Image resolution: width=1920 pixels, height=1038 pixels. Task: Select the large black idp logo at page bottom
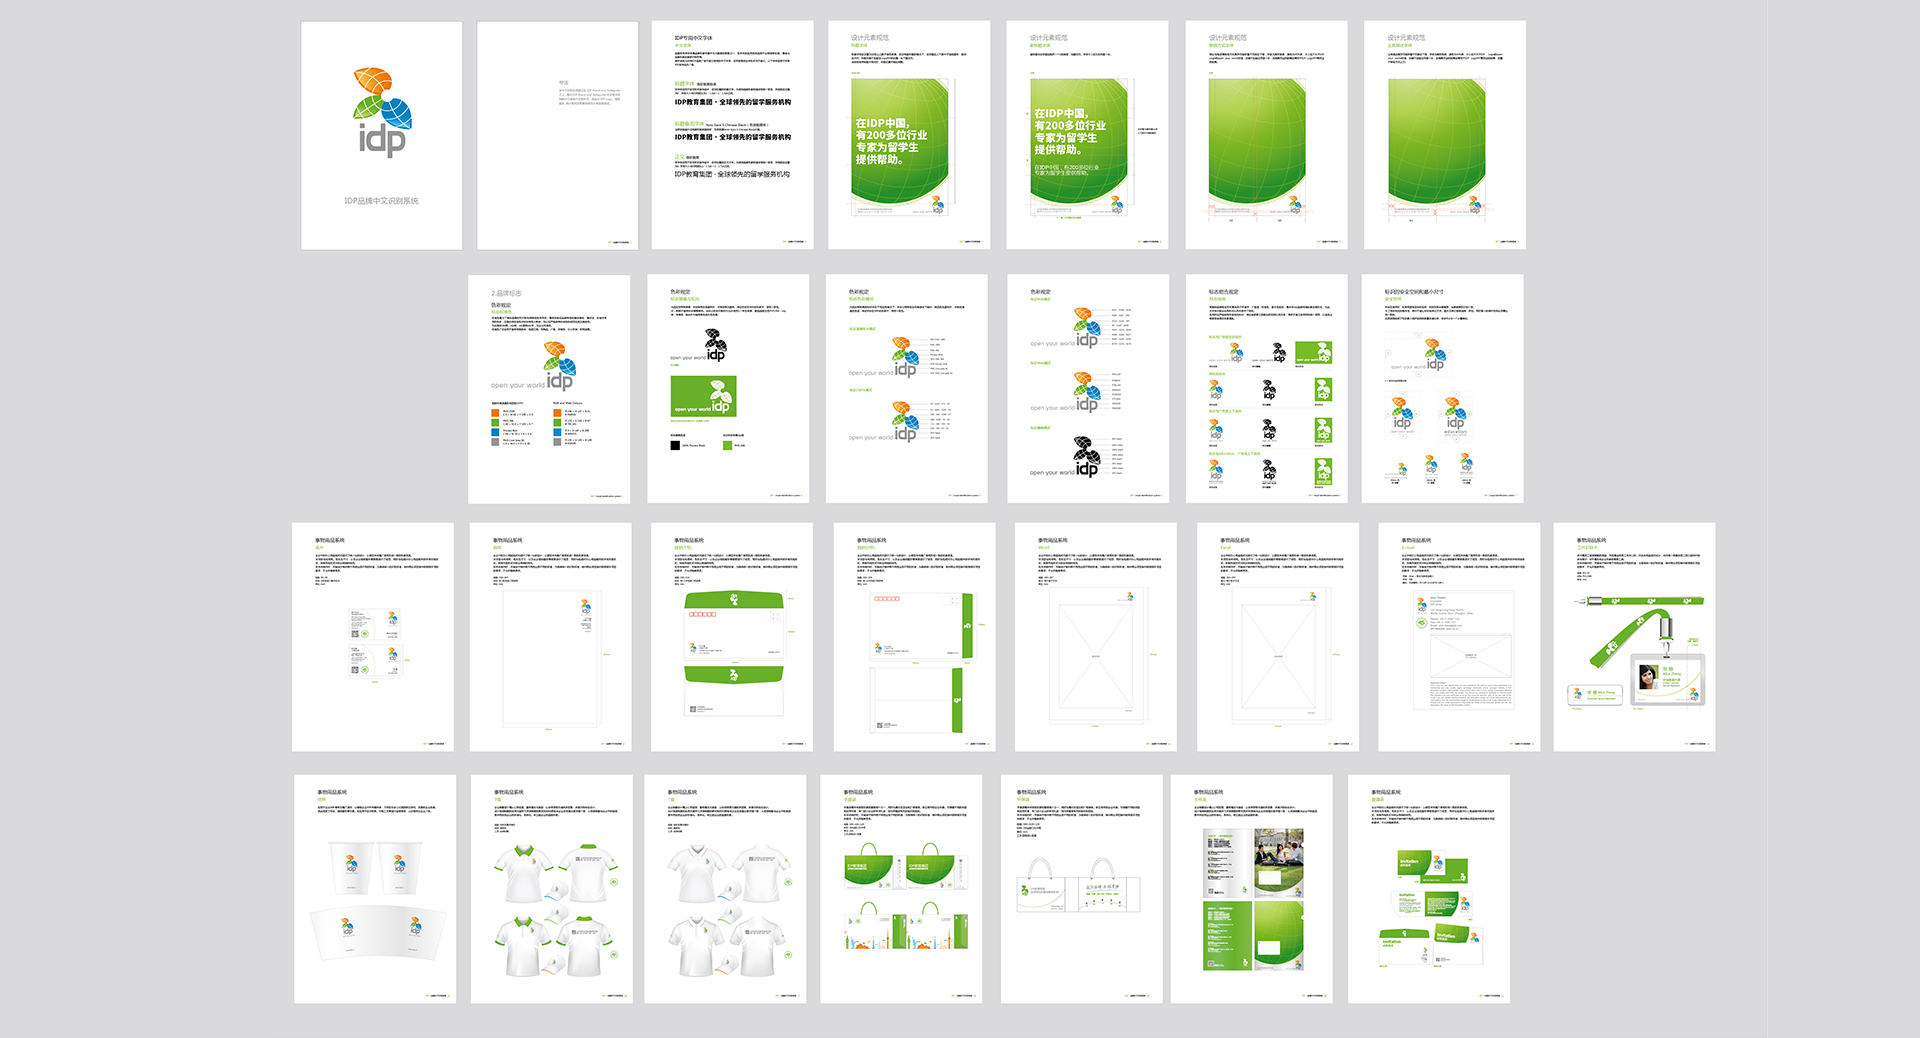1086,457
